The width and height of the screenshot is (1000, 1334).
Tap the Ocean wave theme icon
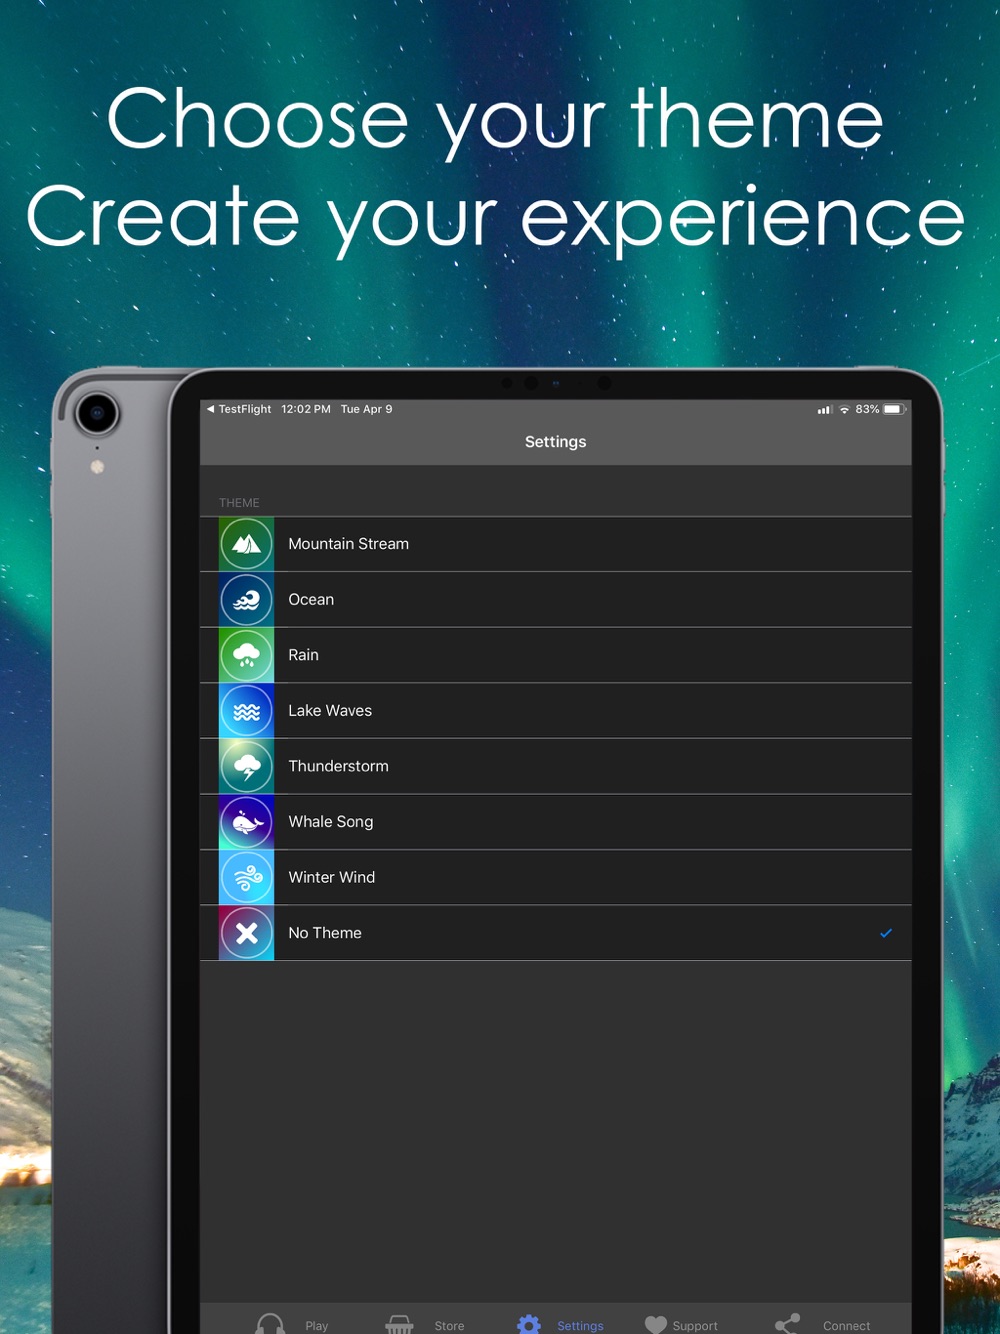[247, 600]
